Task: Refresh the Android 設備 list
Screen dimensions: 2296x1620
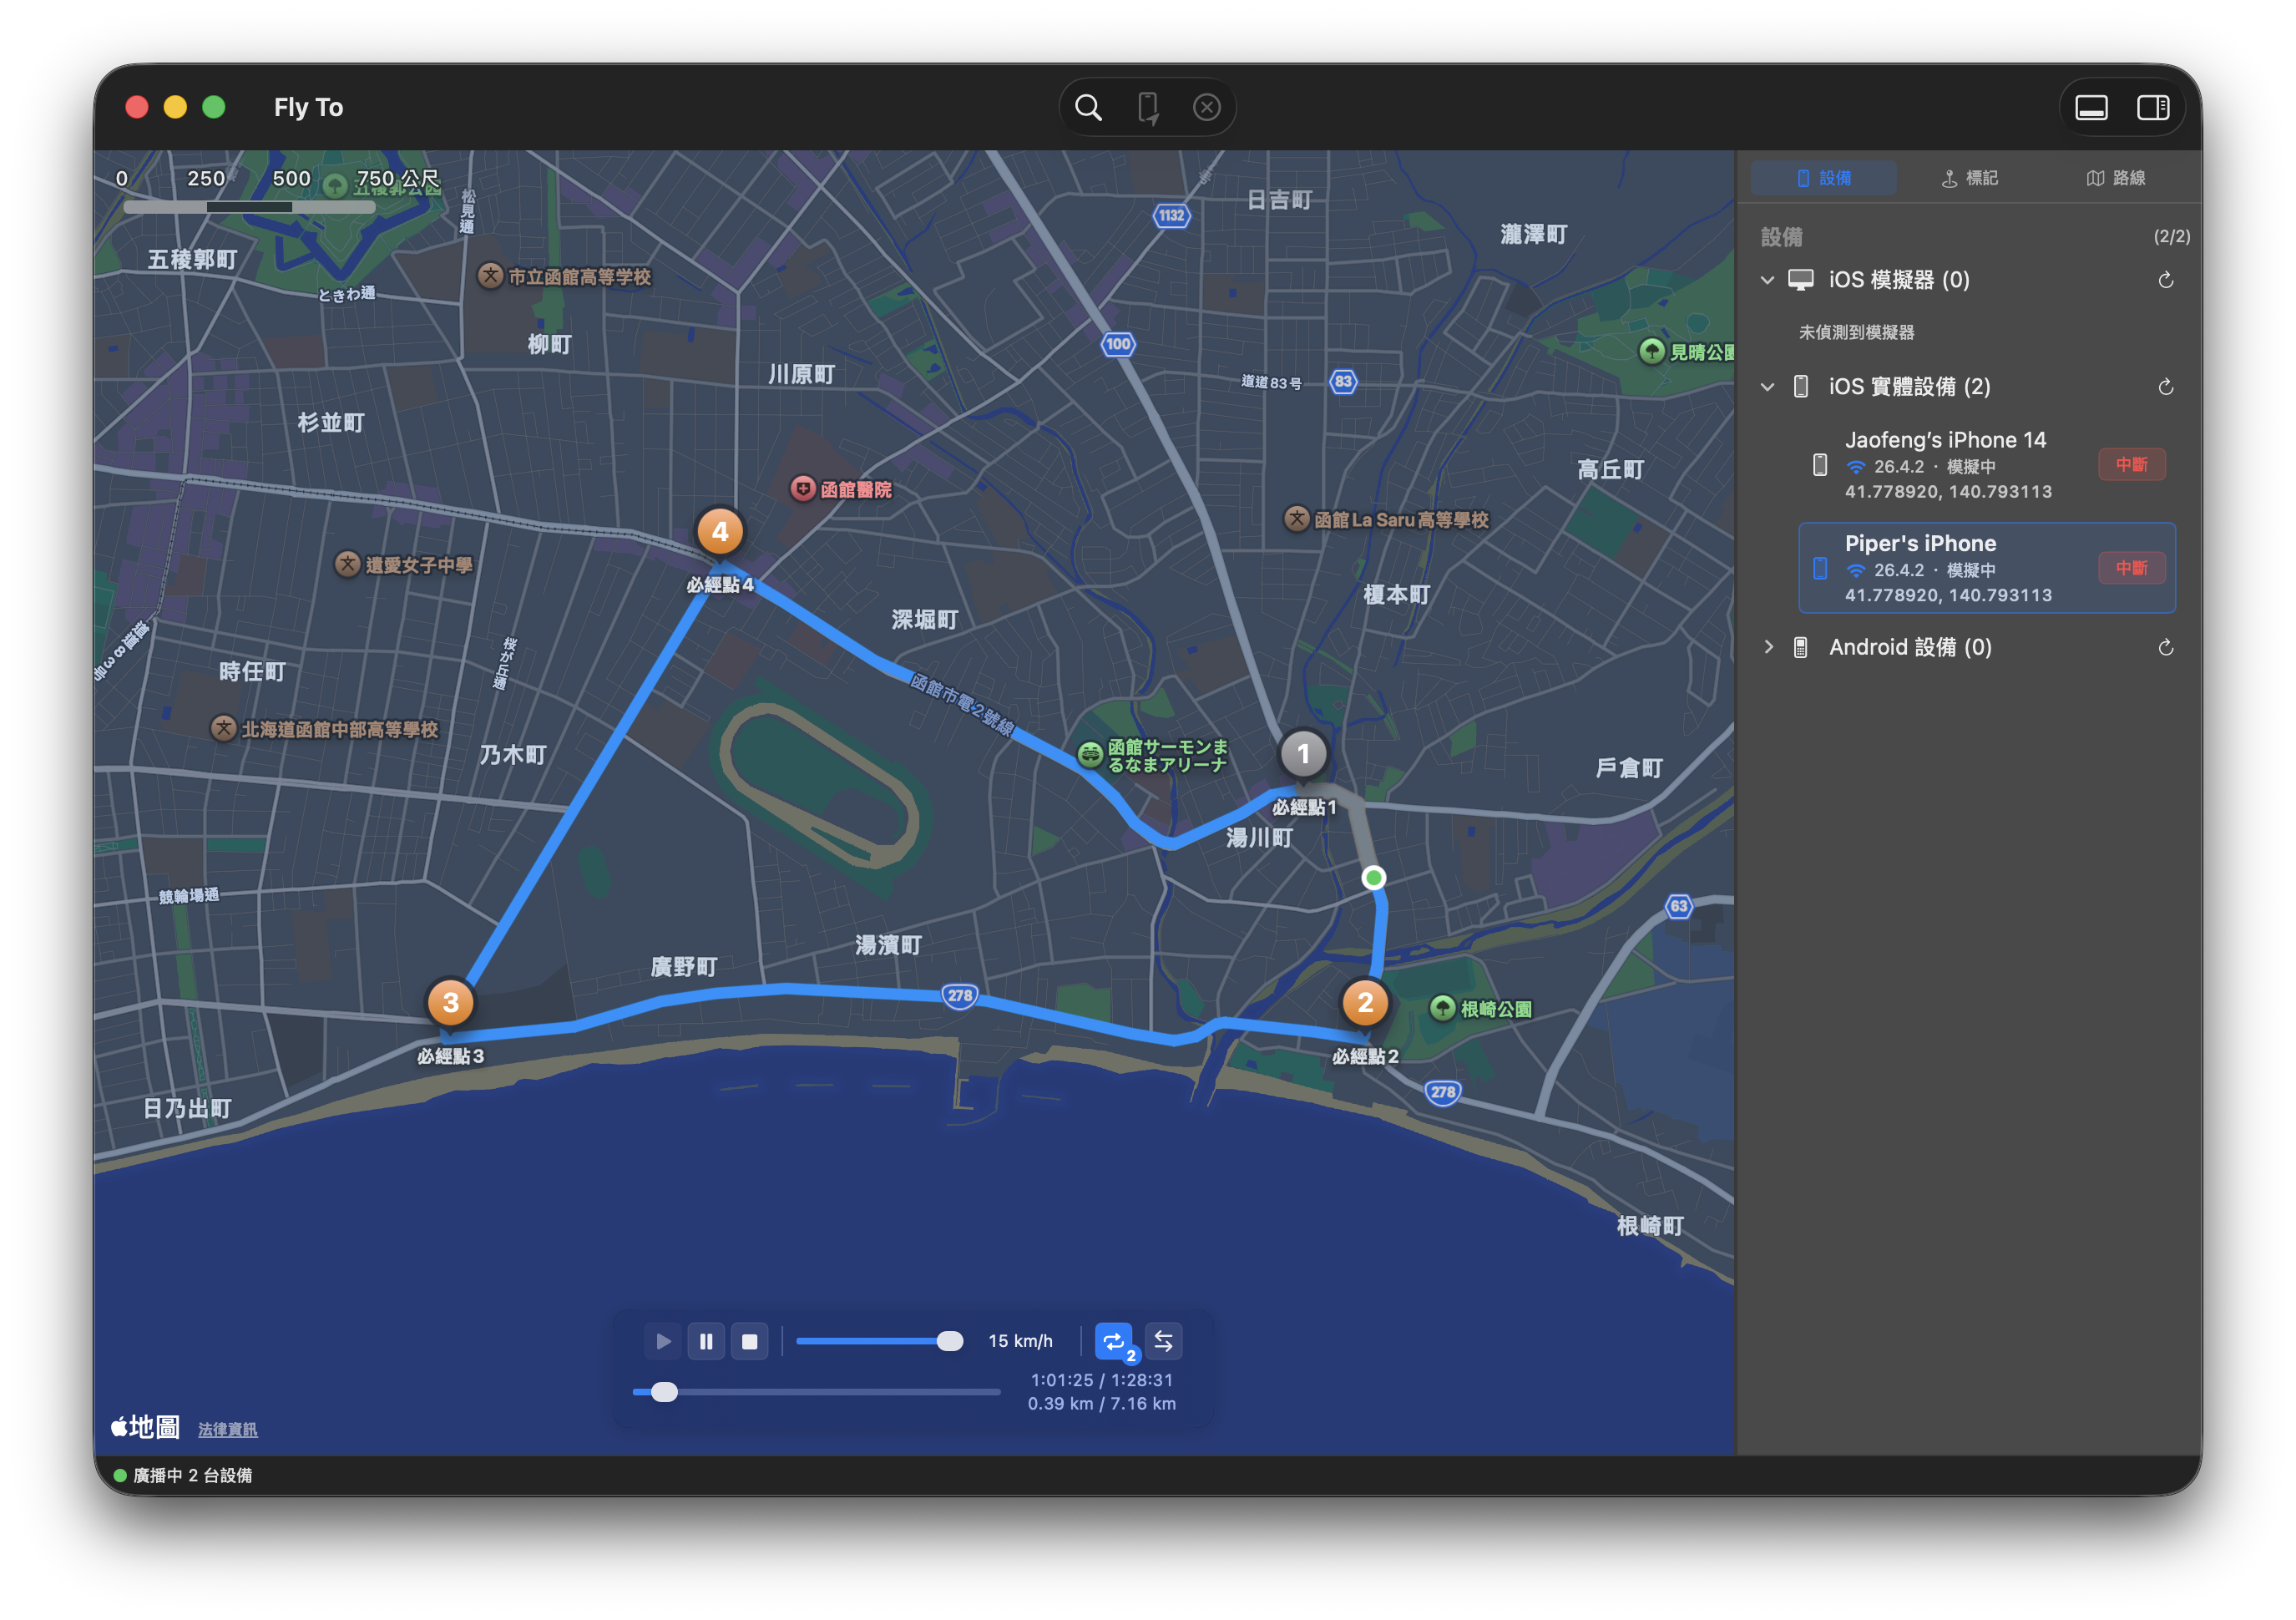Action: pyautogui.click(x=2165, y=647)
